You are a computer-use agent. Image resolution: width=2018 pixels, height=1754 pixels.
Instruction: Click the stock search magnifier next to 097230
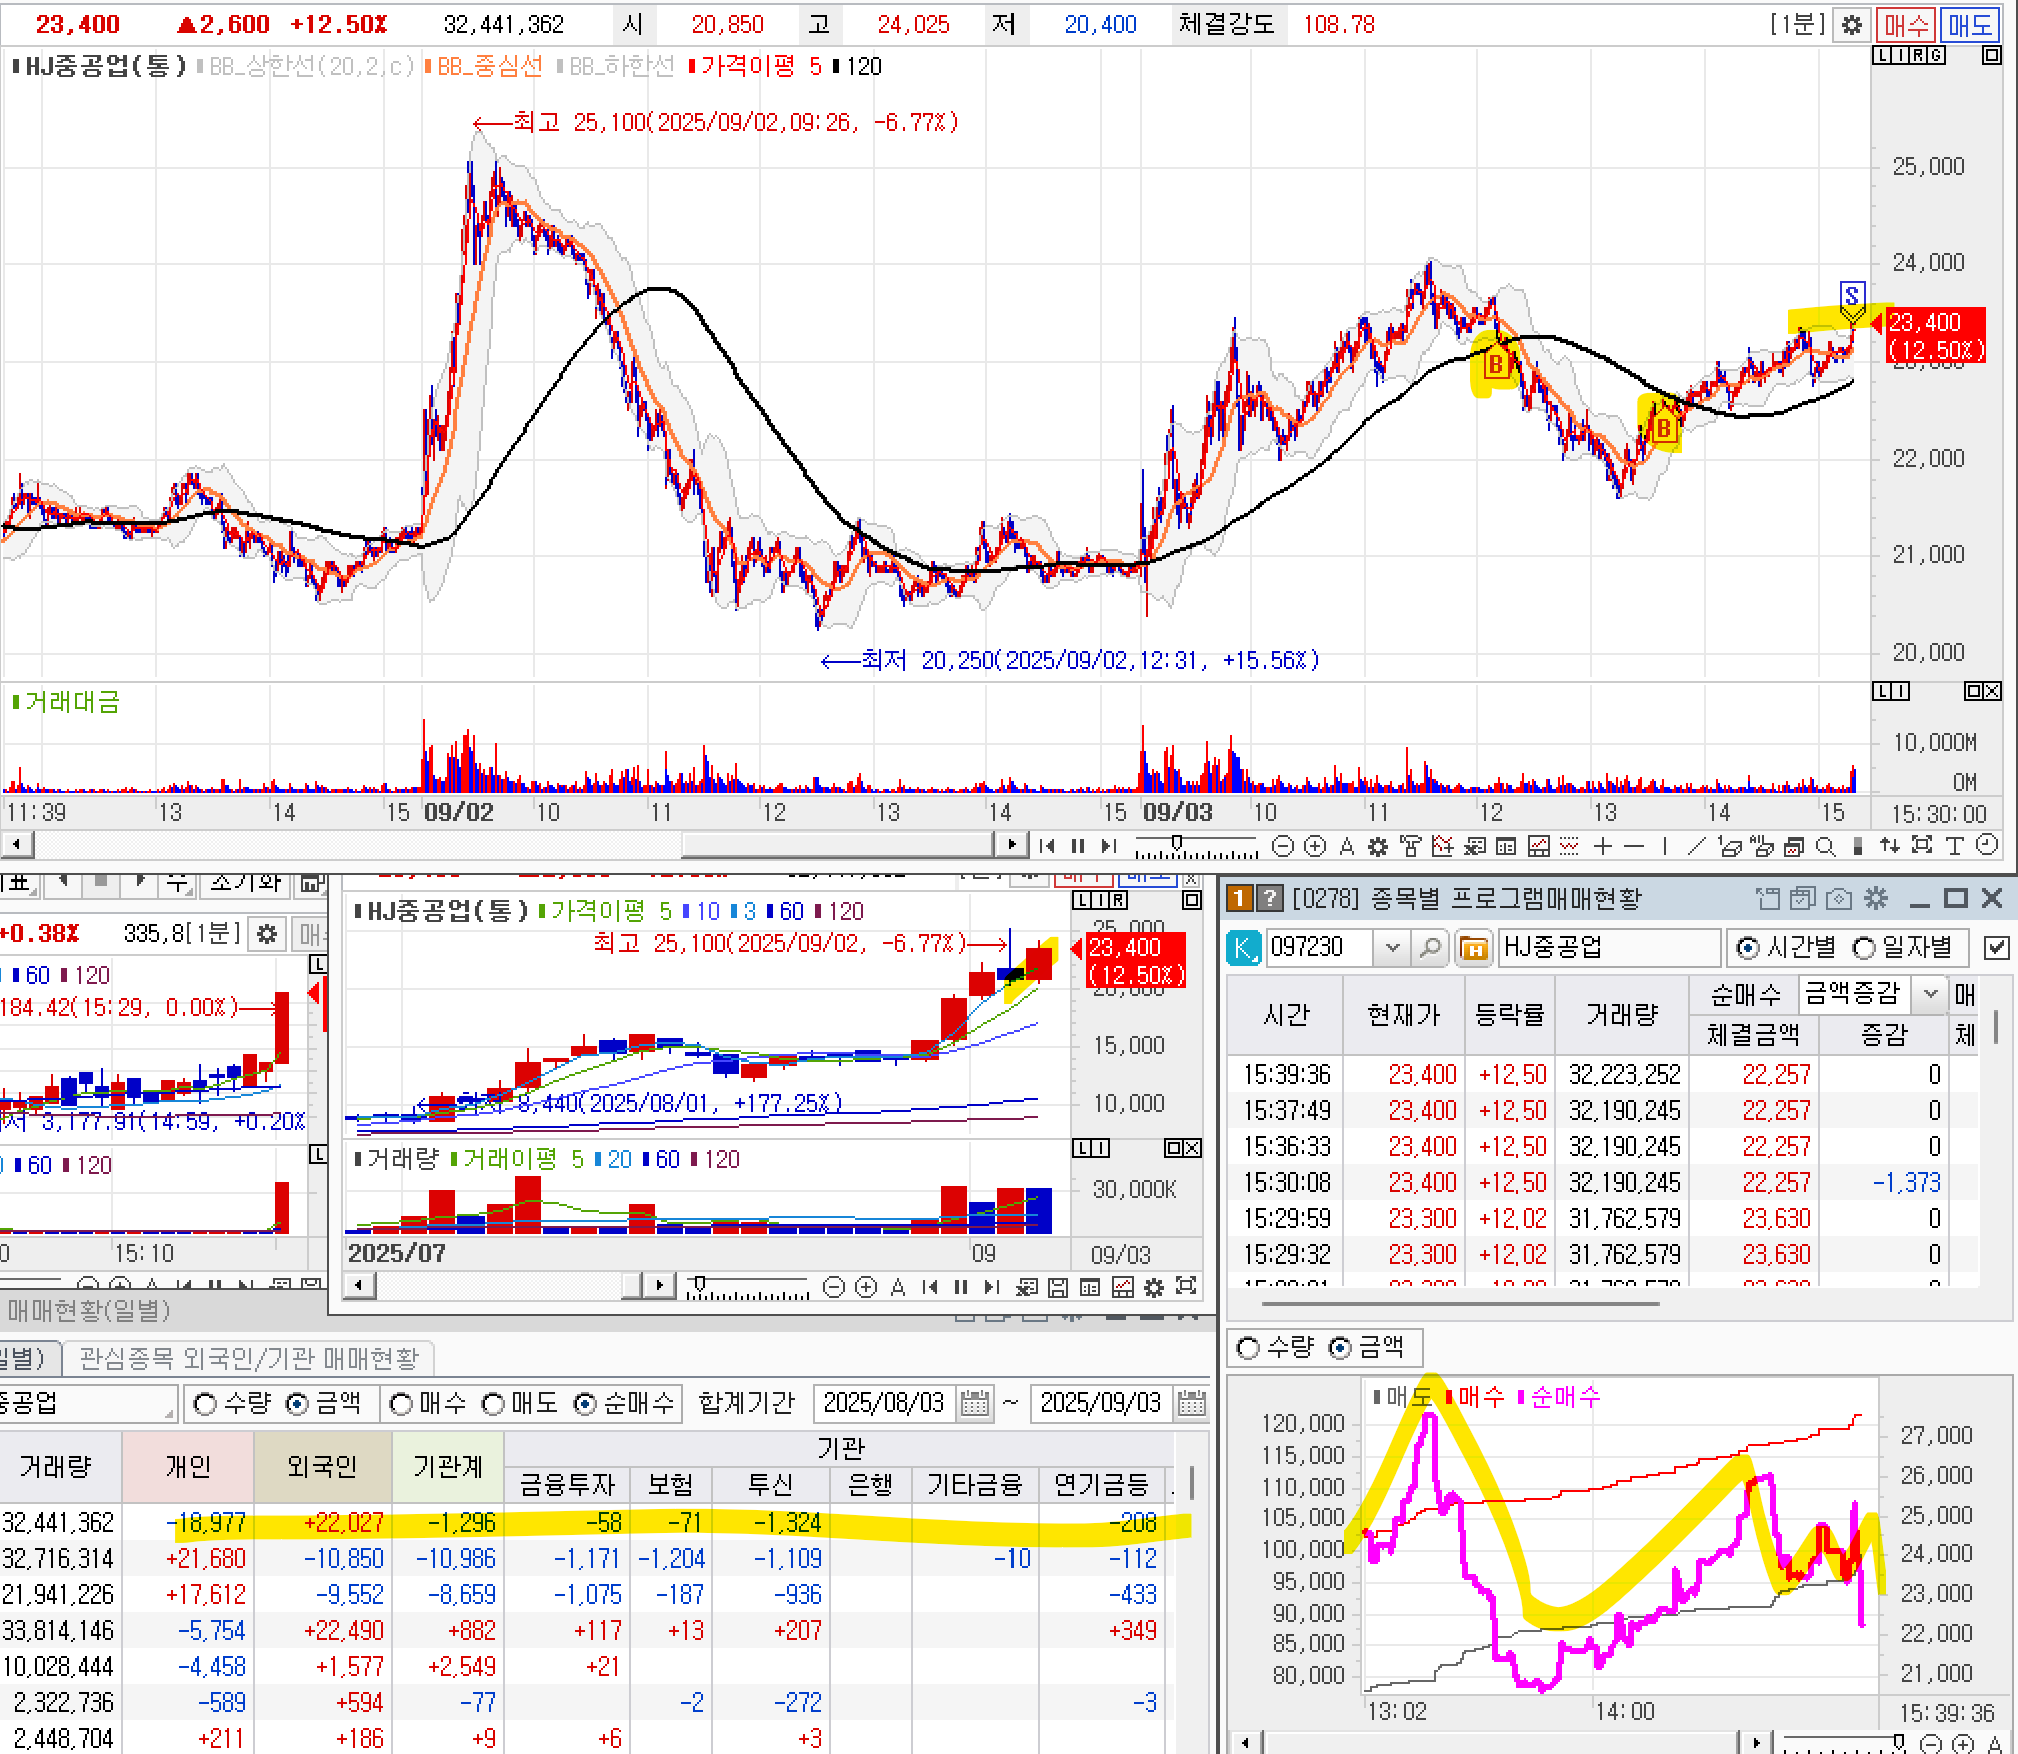click(x=1430, y=947)
